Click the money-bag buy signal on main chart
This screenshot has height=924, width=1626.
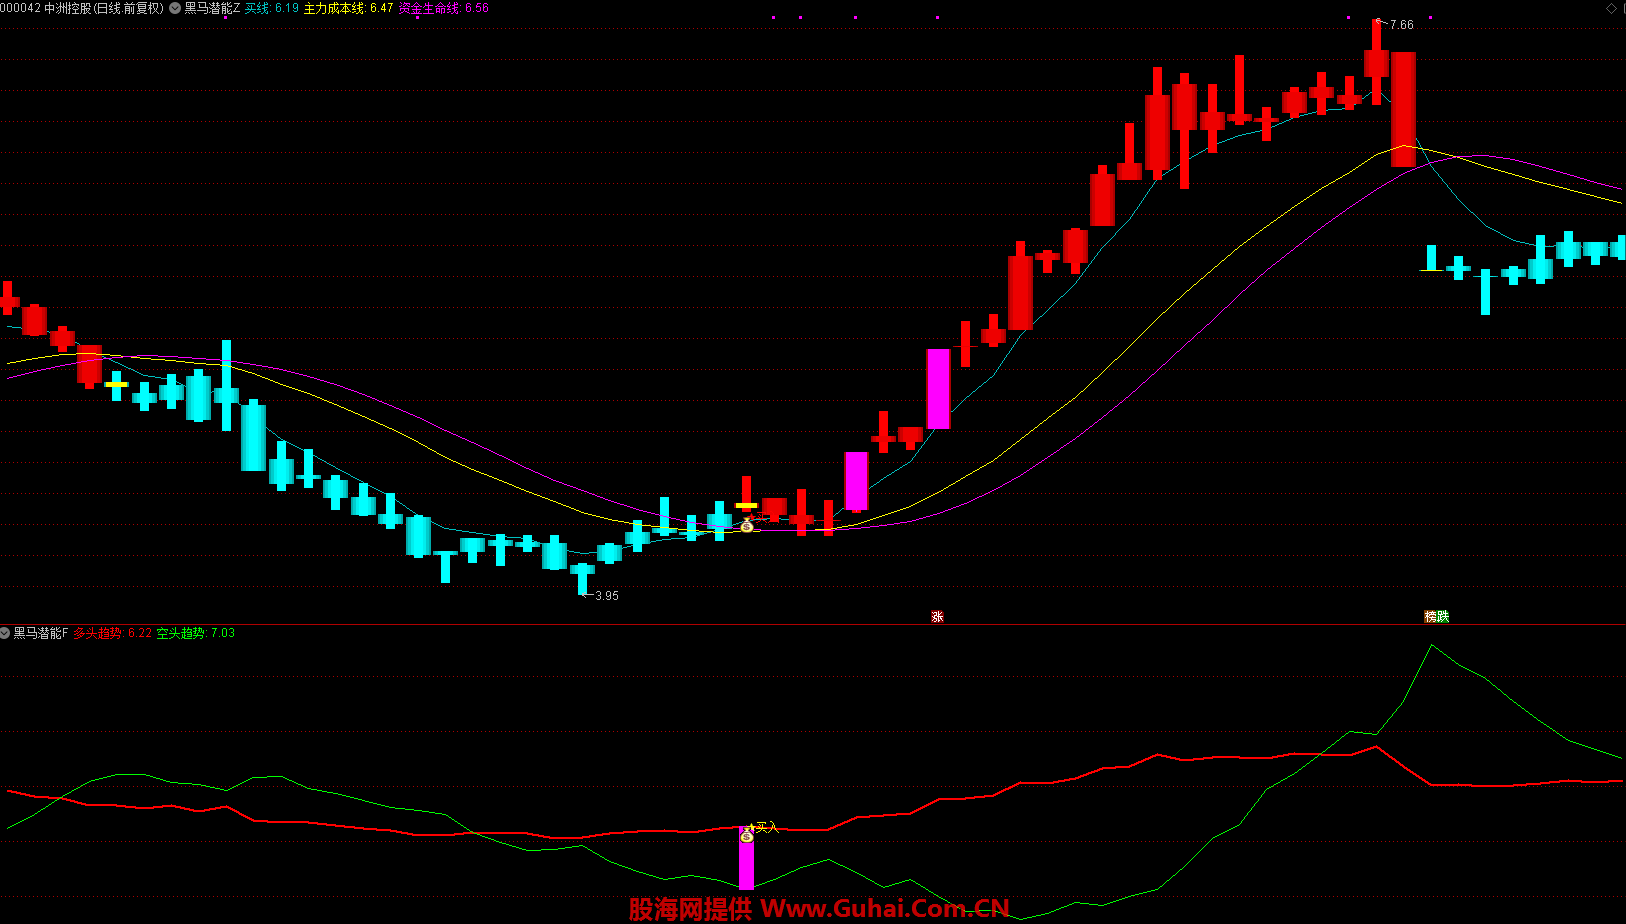click(746, 525)
